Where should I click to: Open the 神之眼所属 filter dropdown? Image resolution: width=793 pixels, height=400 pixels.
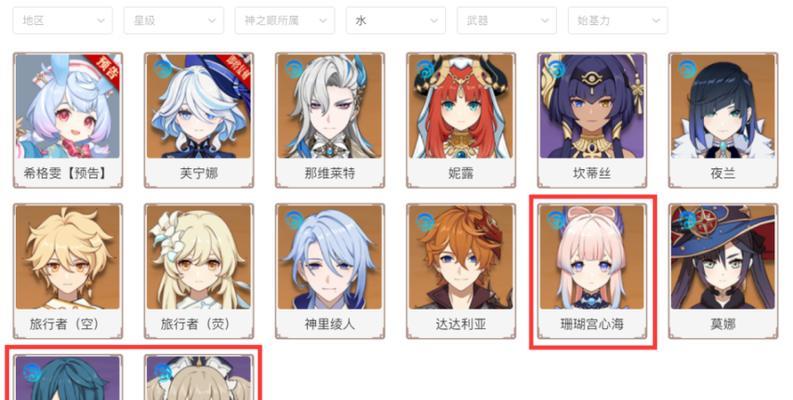coord(285,21)
